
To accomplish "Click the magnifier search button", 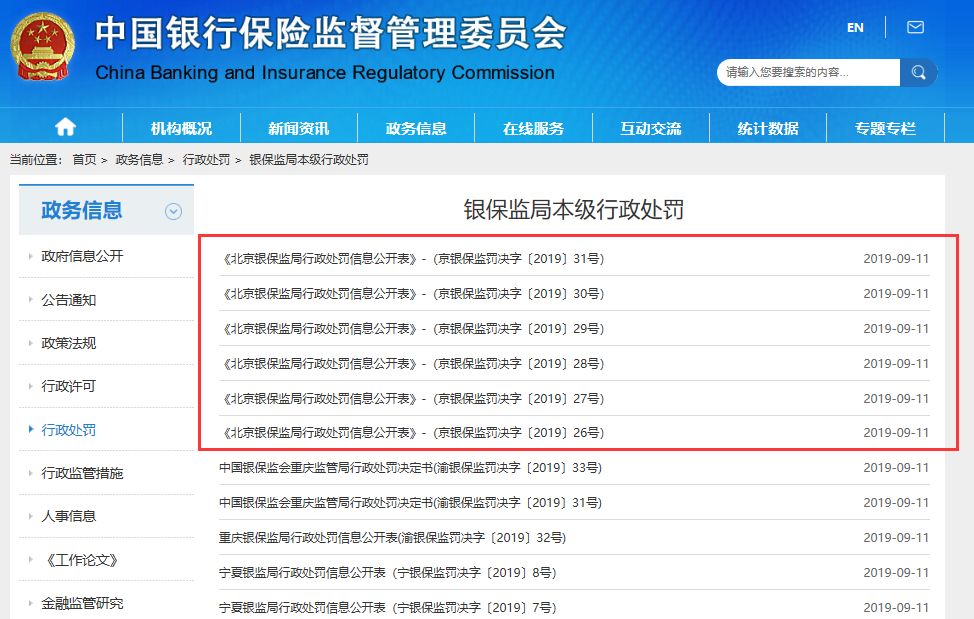I will coord(918,73).
